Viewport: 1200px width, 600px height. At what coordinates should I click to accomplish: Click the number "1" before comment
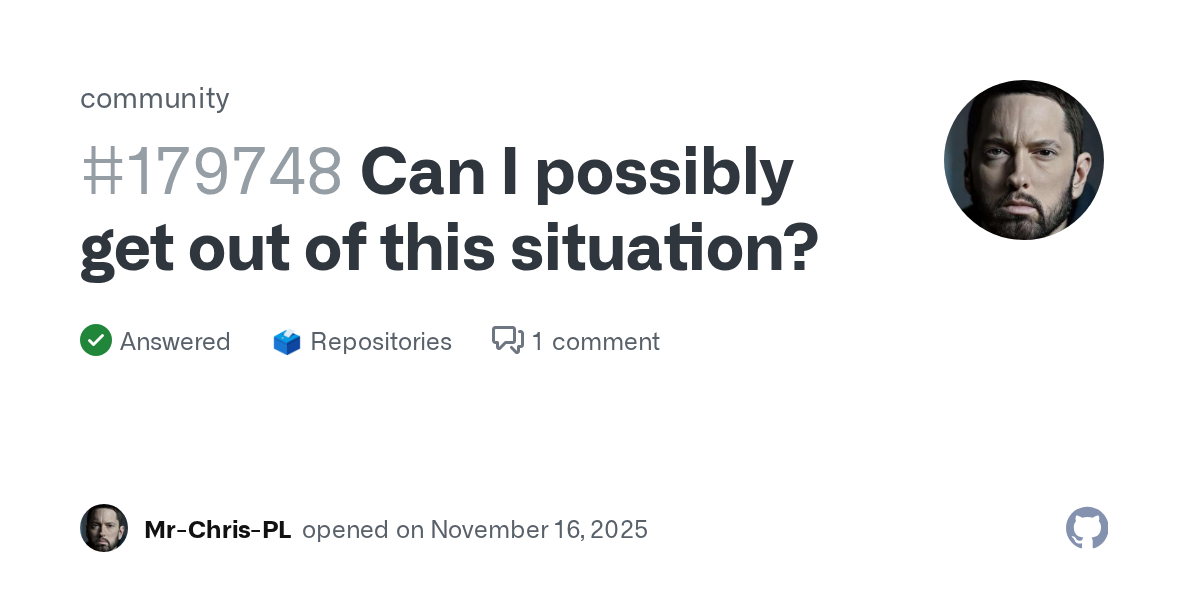[538, 342]
